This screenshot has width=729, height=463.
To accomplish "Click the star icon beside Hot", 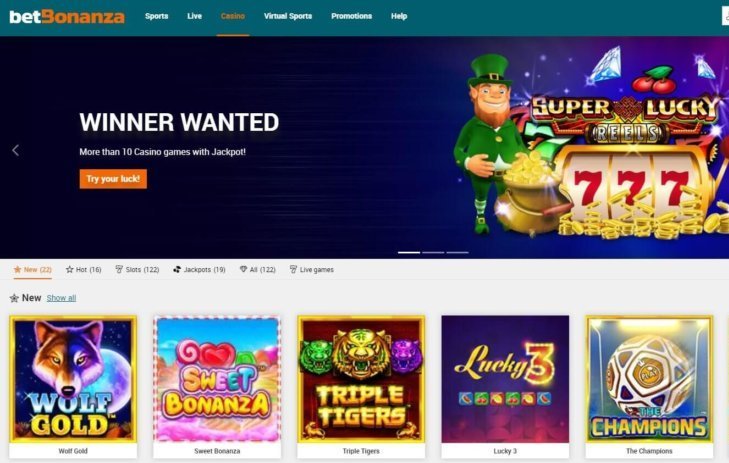I will (x=70, y=270).
